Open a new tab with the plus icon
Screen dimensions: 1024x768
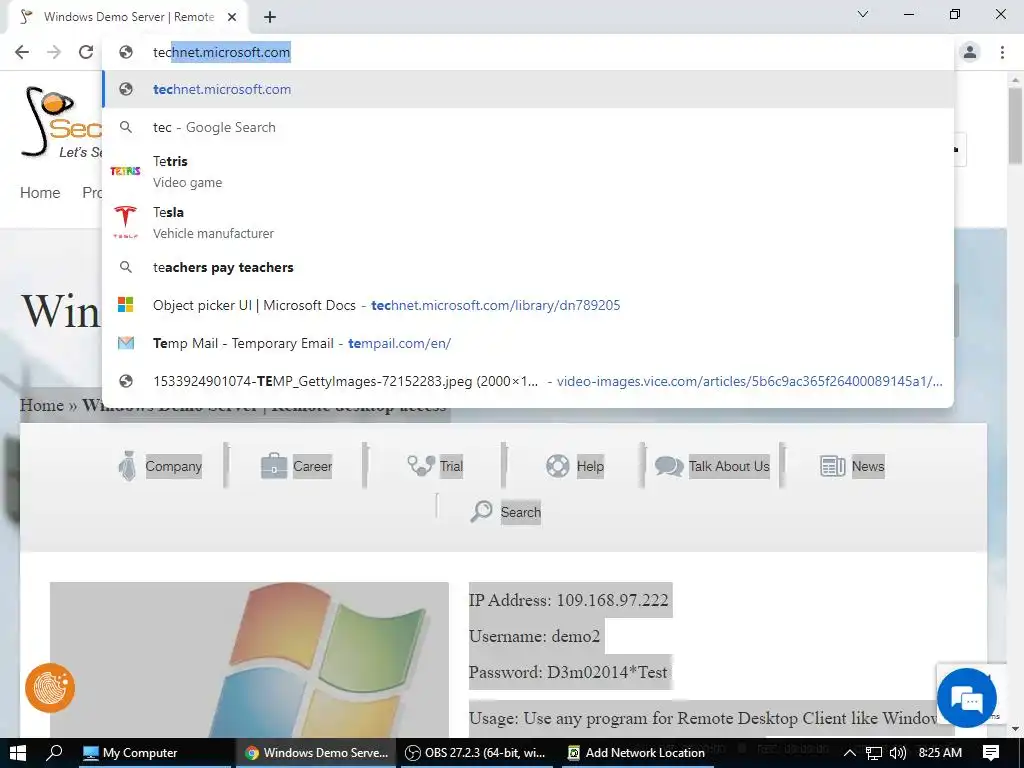pyautogui.click(x=270, y=17)
